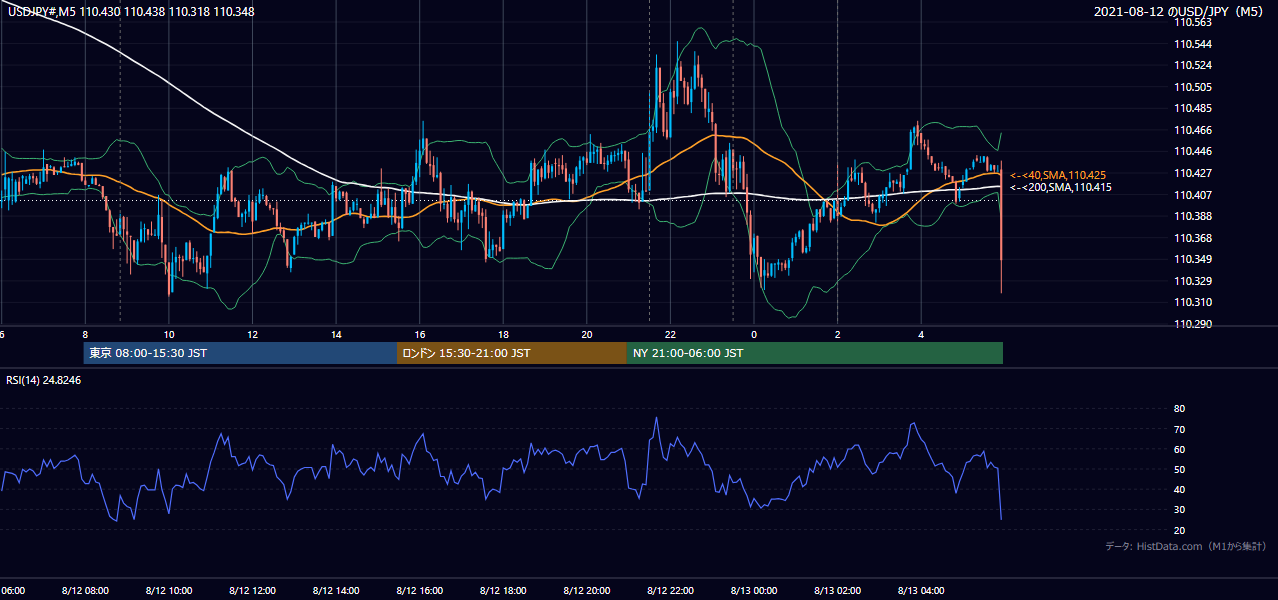
Task: Click the orange 40 SMA label 110.425
Action: [1058, 175]
